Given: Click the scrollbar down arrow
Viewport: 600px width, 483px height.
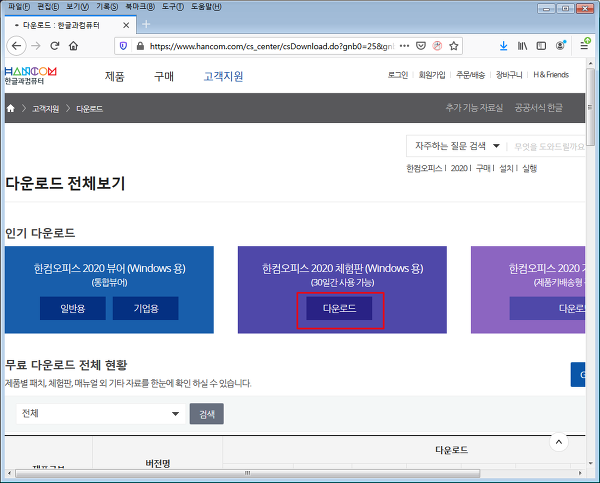Looking at the screenshot, I should (x=590, y=463).
